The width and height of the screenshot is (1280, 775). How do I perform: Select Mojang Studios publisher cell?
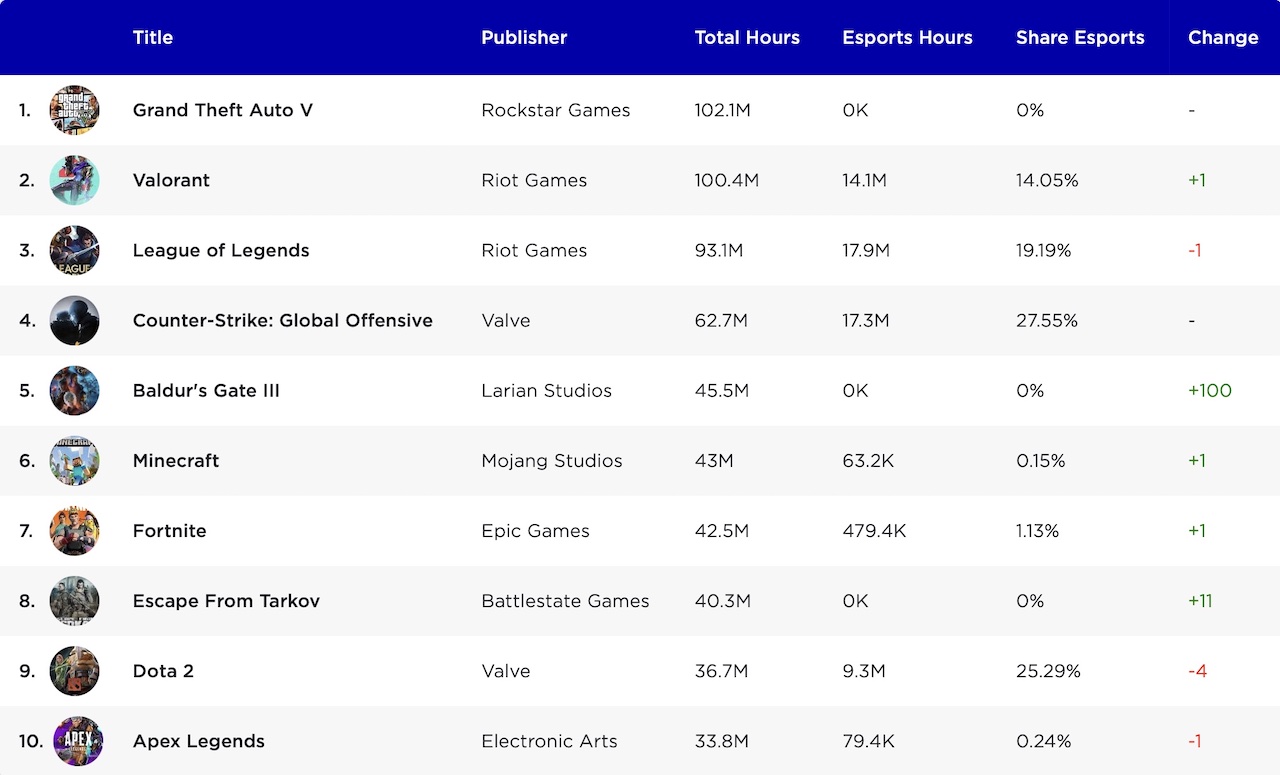[552, 460]
